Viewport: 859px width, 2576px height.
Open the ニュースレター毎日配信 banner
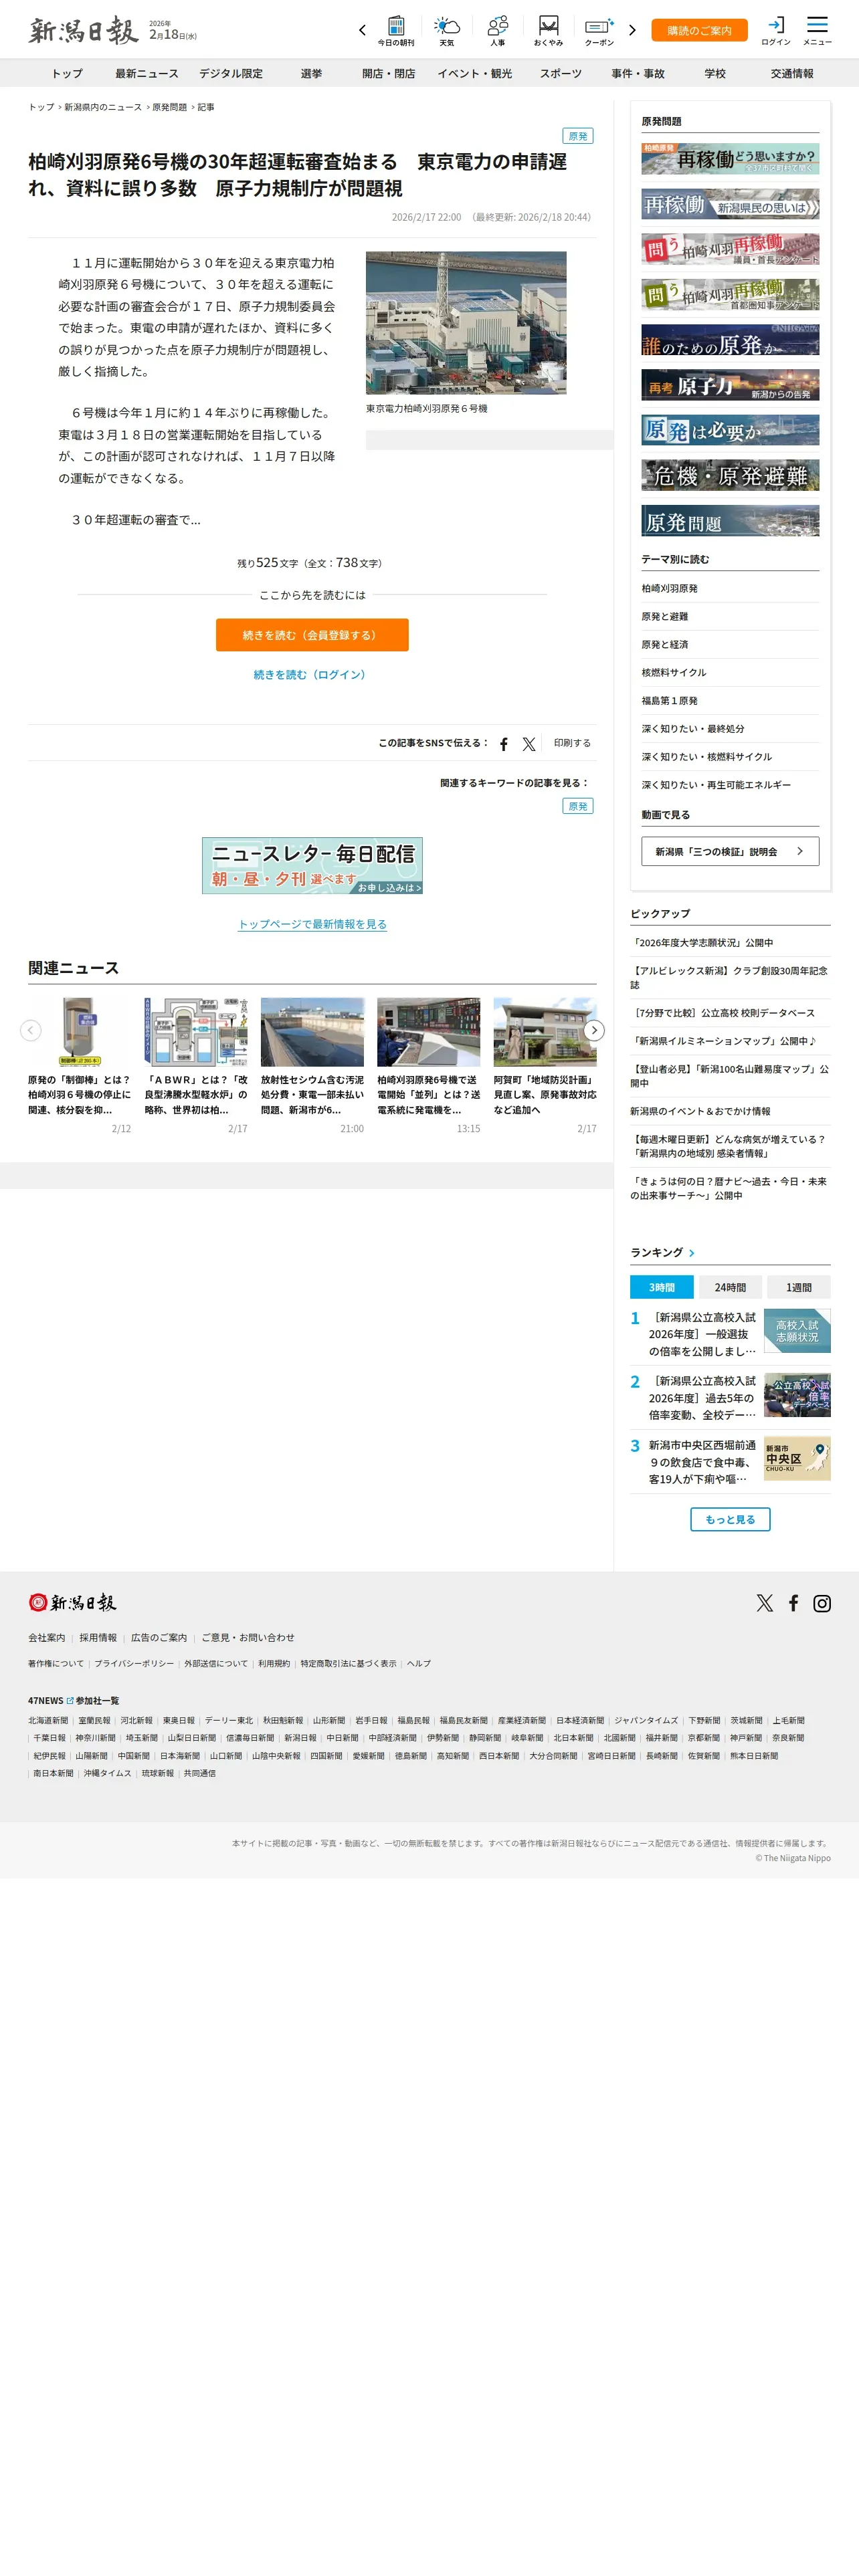pyautogui.click(x=312, y=865)
